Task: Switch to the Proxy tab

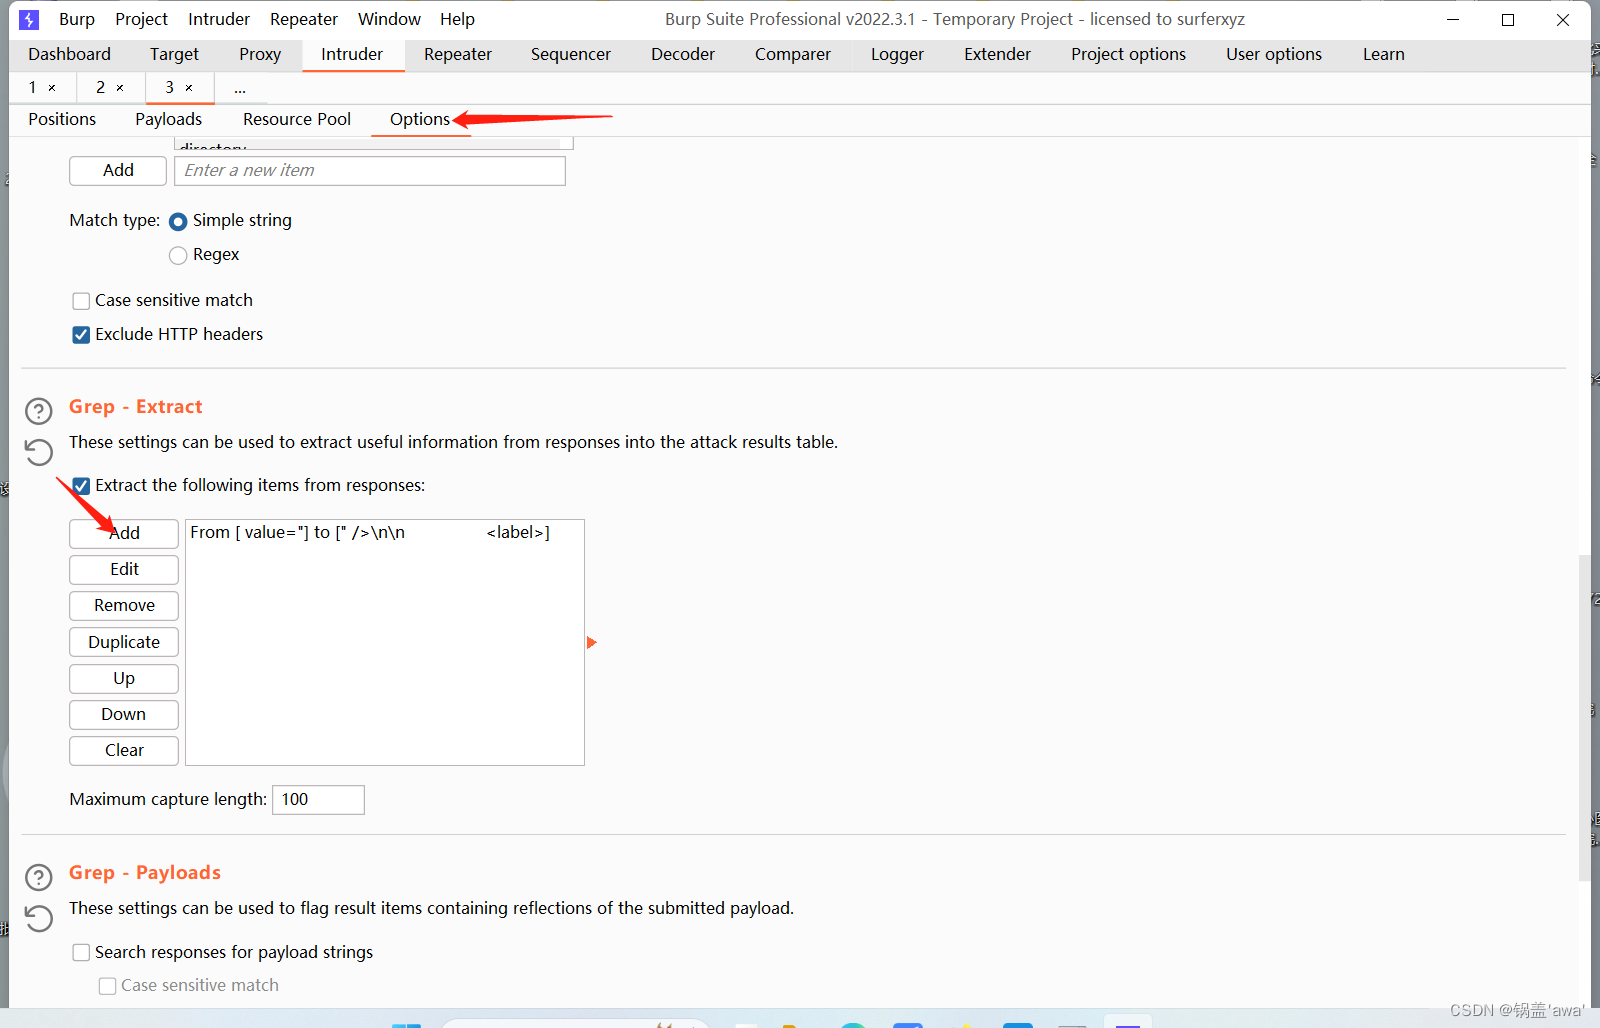Action: (x=260, y=54)
